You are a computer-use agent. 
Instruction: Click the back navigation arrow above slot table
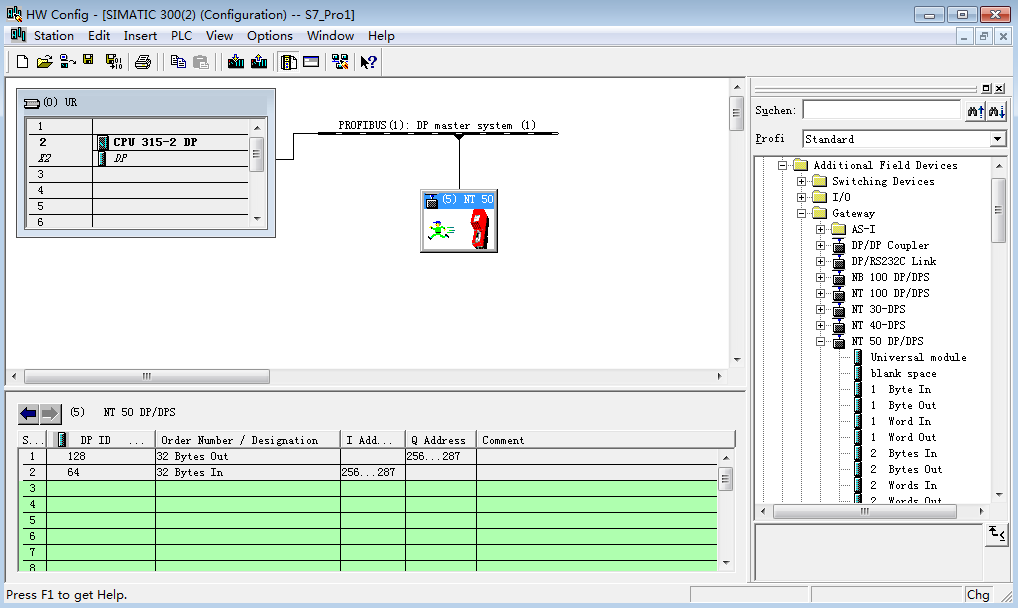coord(27,412)
